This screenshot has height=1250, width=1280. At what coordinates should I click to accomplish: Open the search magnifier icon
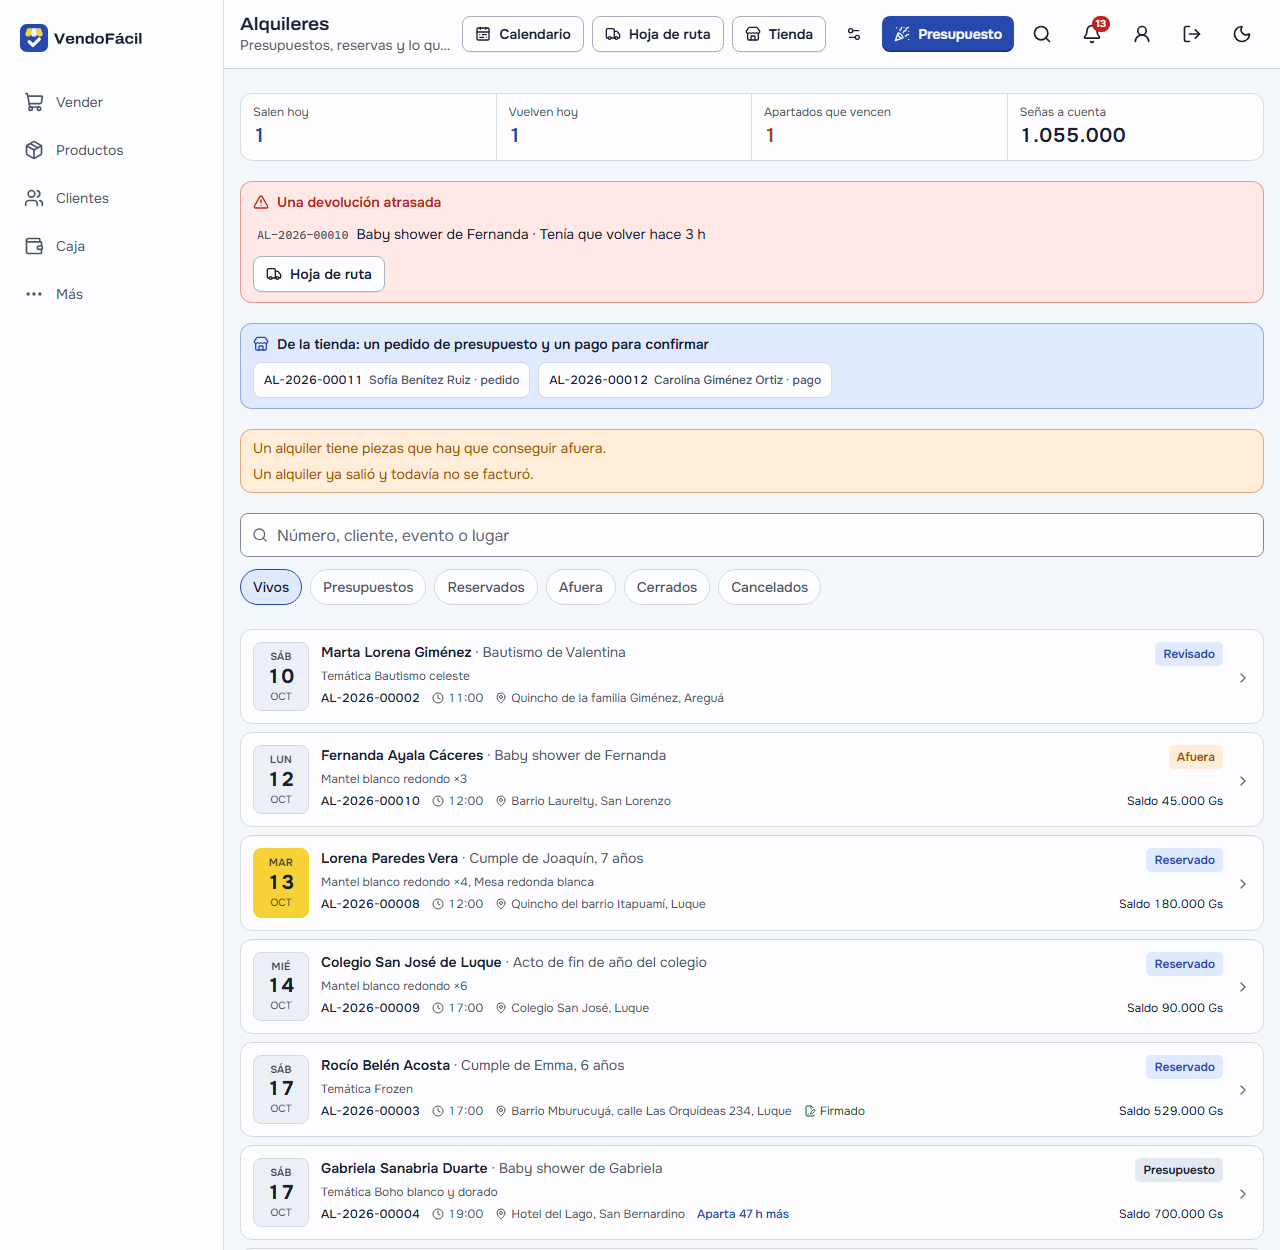[x=1042, y=34]
